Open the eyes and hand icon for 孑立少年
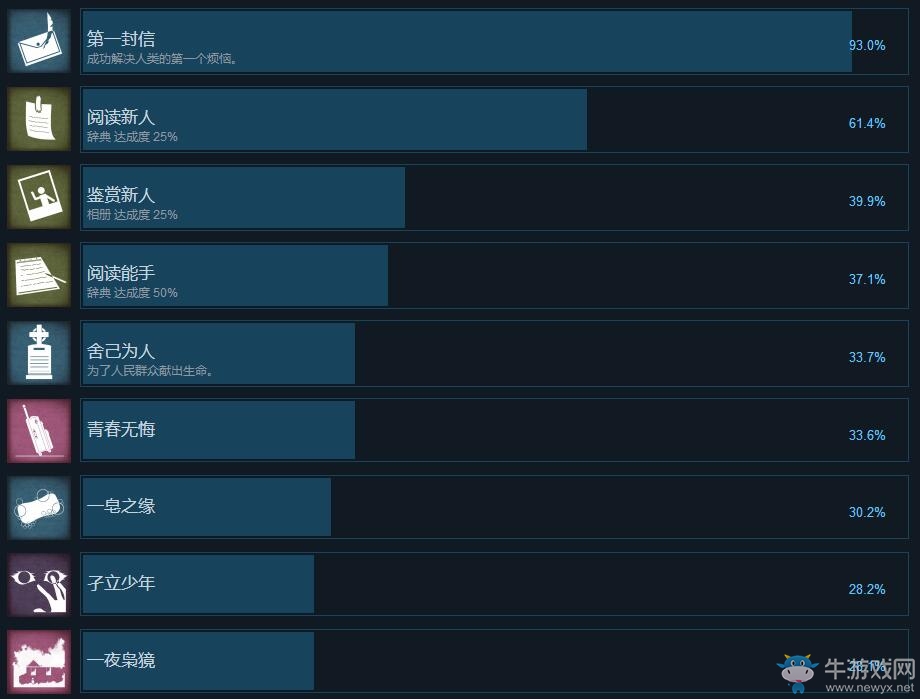Image resolution: width=920 pixels, height=699 pixels. coord(39,585)
